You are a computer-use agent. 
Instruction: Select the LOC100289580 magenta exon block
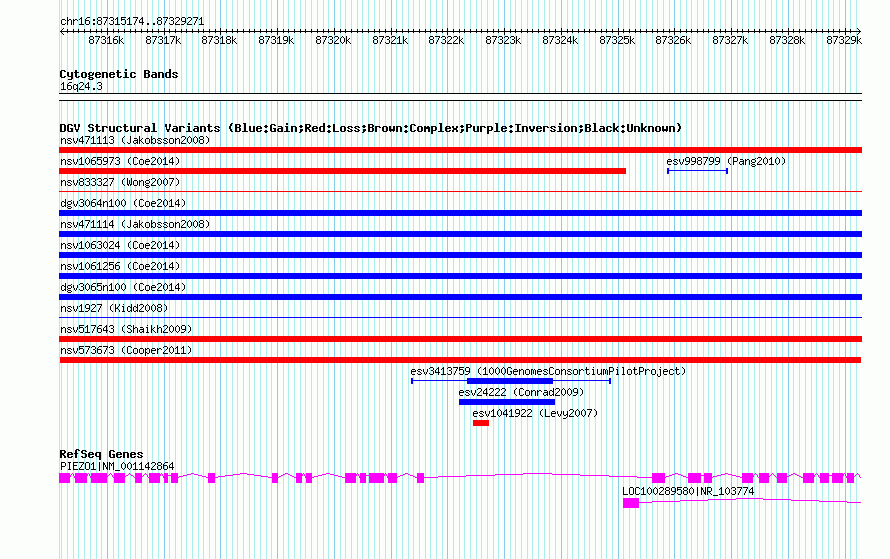point(631,503)
